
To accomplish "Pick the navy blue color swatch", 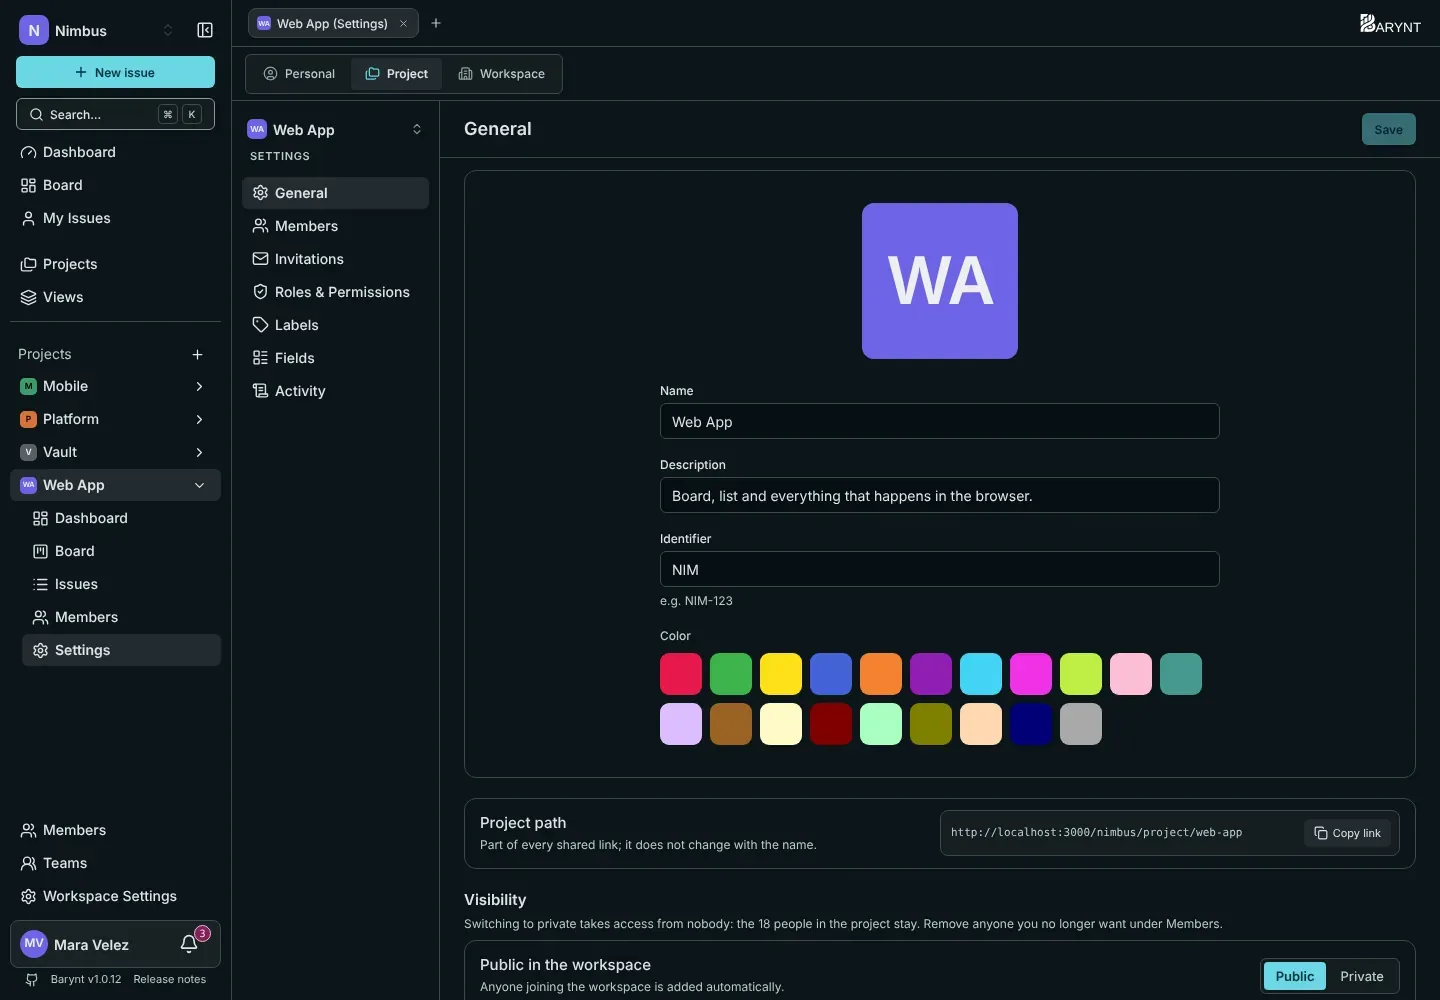I will click(x=1031, y=724).
